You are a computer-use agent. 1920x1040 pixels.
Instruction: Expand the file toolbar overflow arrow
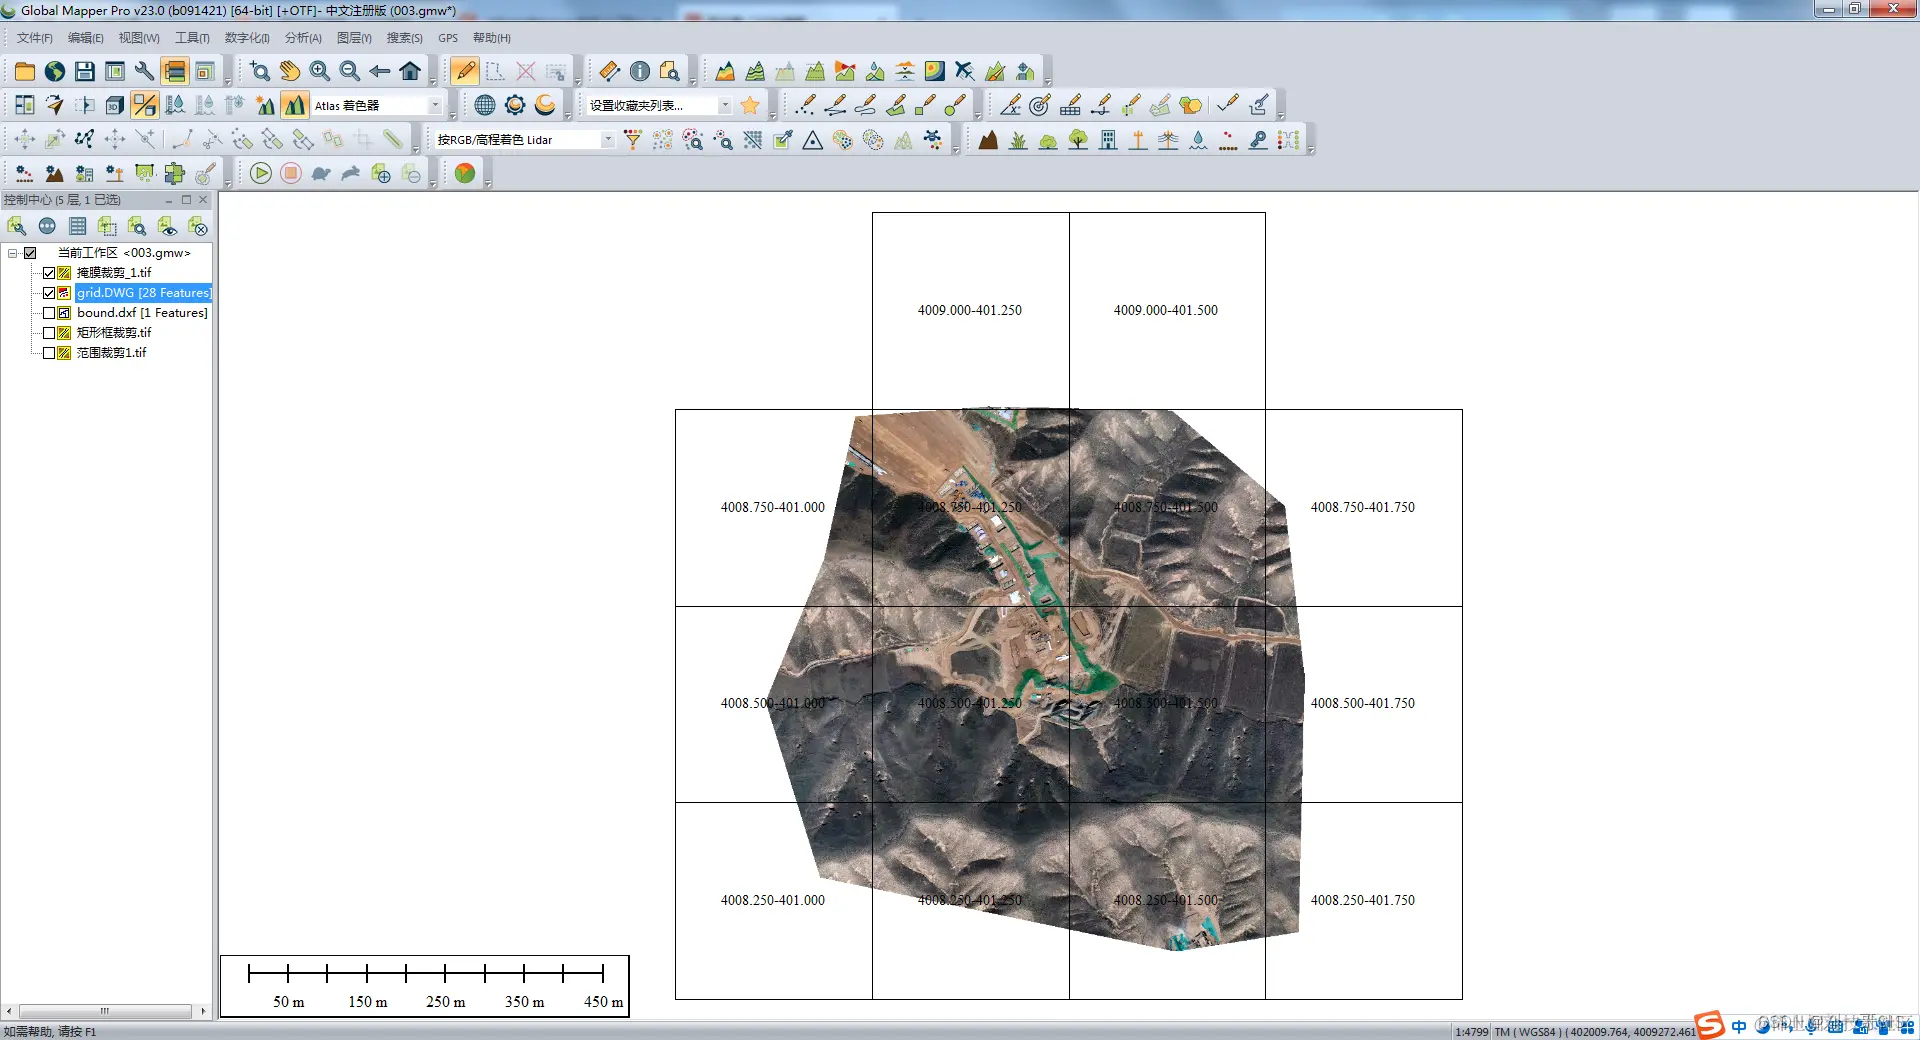pyautogui.click(x=228, y=81)
